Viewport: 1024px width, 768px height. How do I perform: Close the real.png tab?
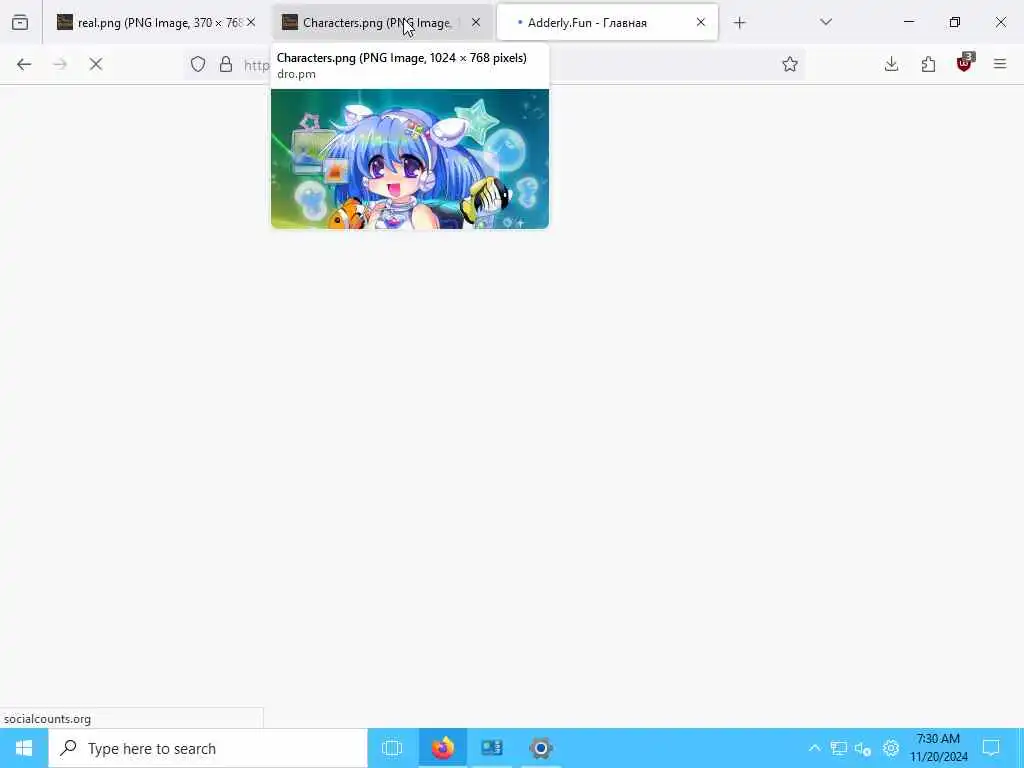click(x=251, y=23)
